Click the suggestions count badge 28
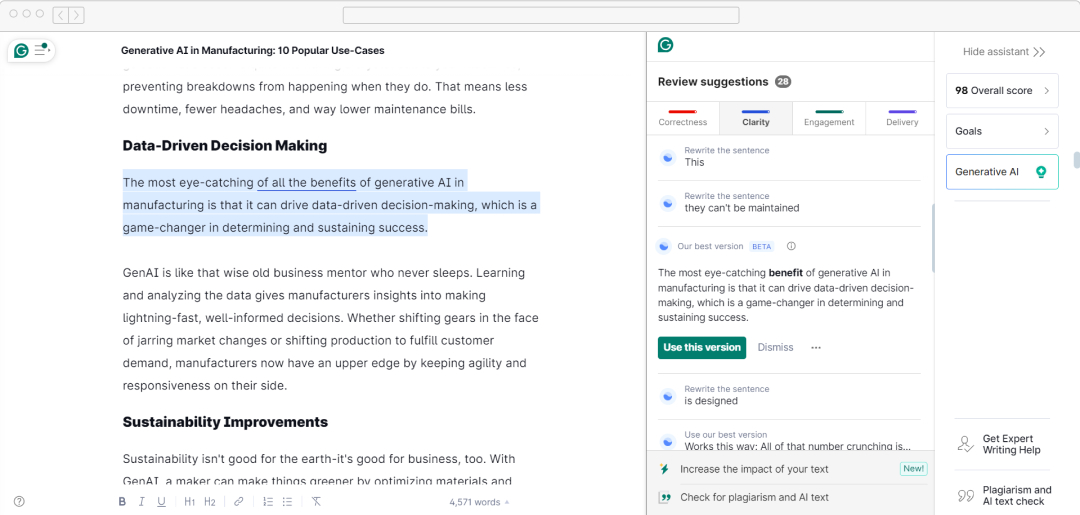 pos(783,82)
